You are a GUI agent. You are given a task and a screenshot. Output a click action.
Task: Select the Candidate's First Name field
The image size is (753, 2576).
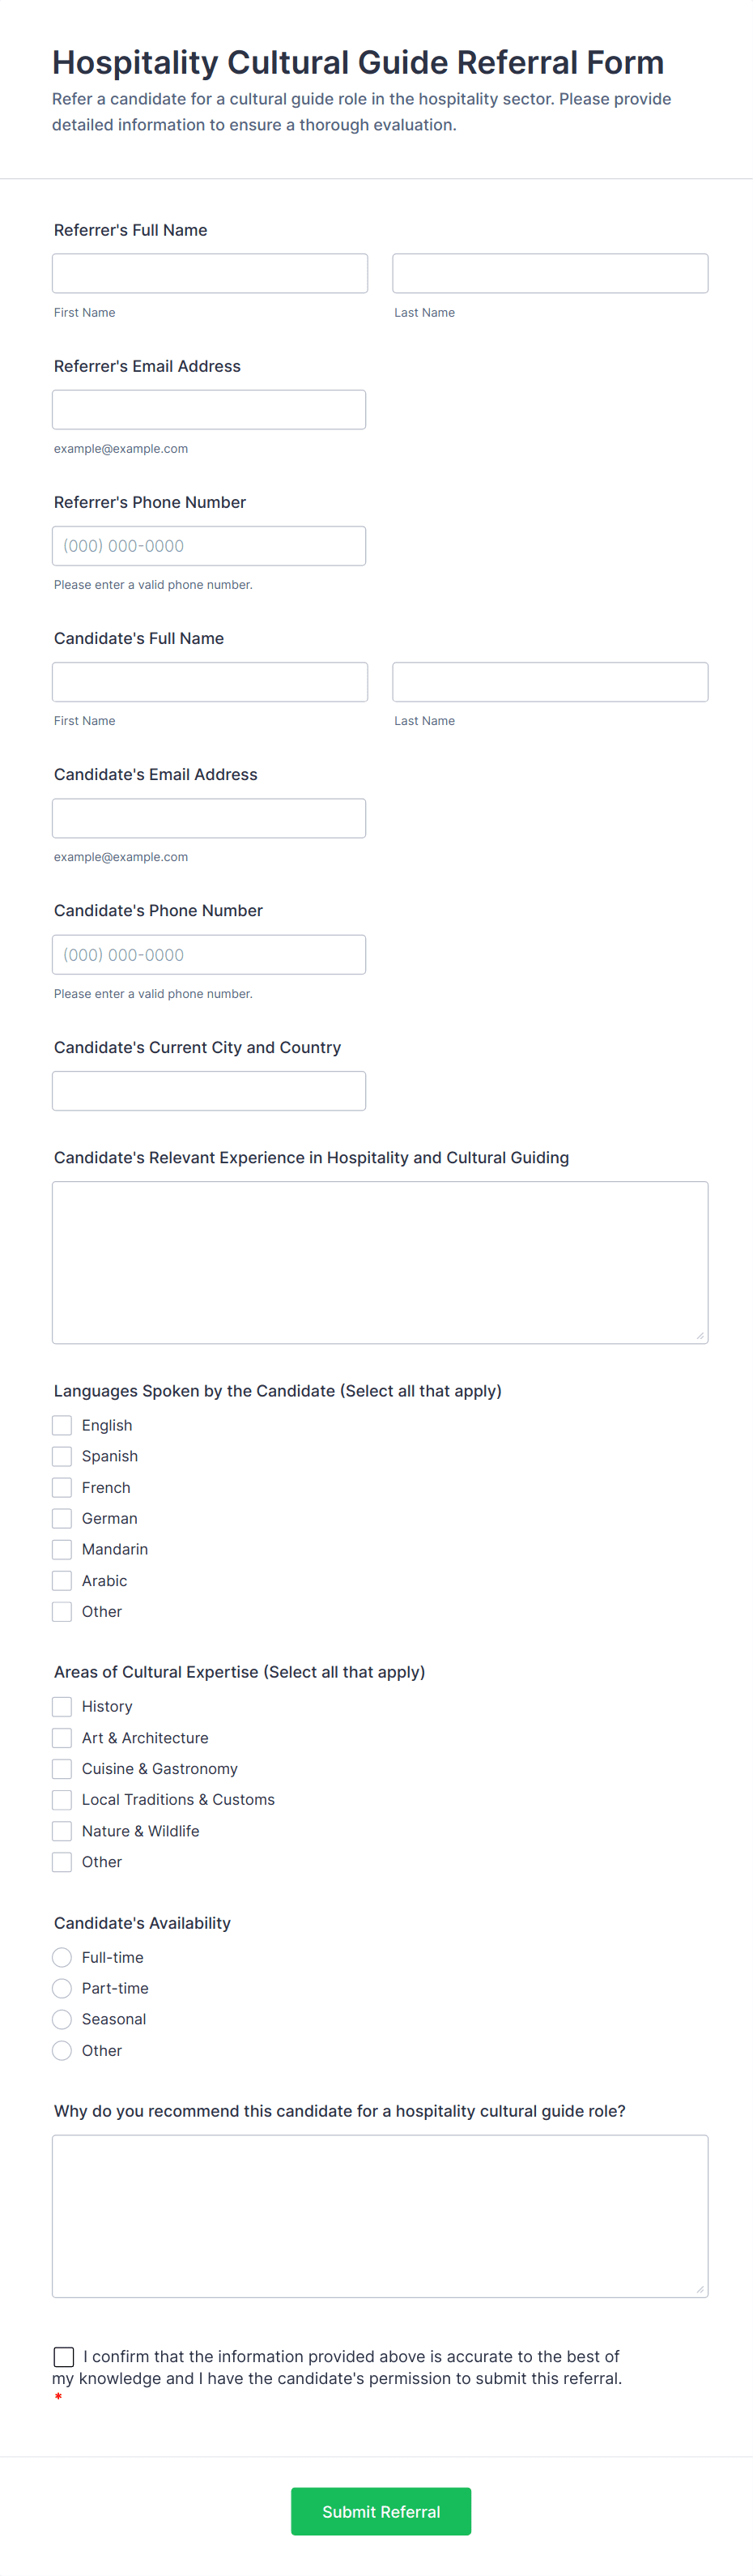[x=210, y=682]
